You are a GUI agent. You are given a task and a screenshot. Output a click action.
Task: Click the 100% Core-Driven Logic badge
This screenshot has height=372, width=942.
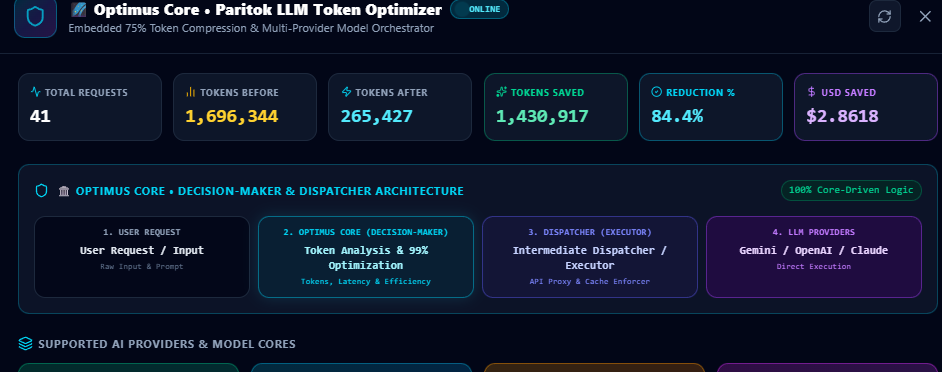click(x=851, y=190)
